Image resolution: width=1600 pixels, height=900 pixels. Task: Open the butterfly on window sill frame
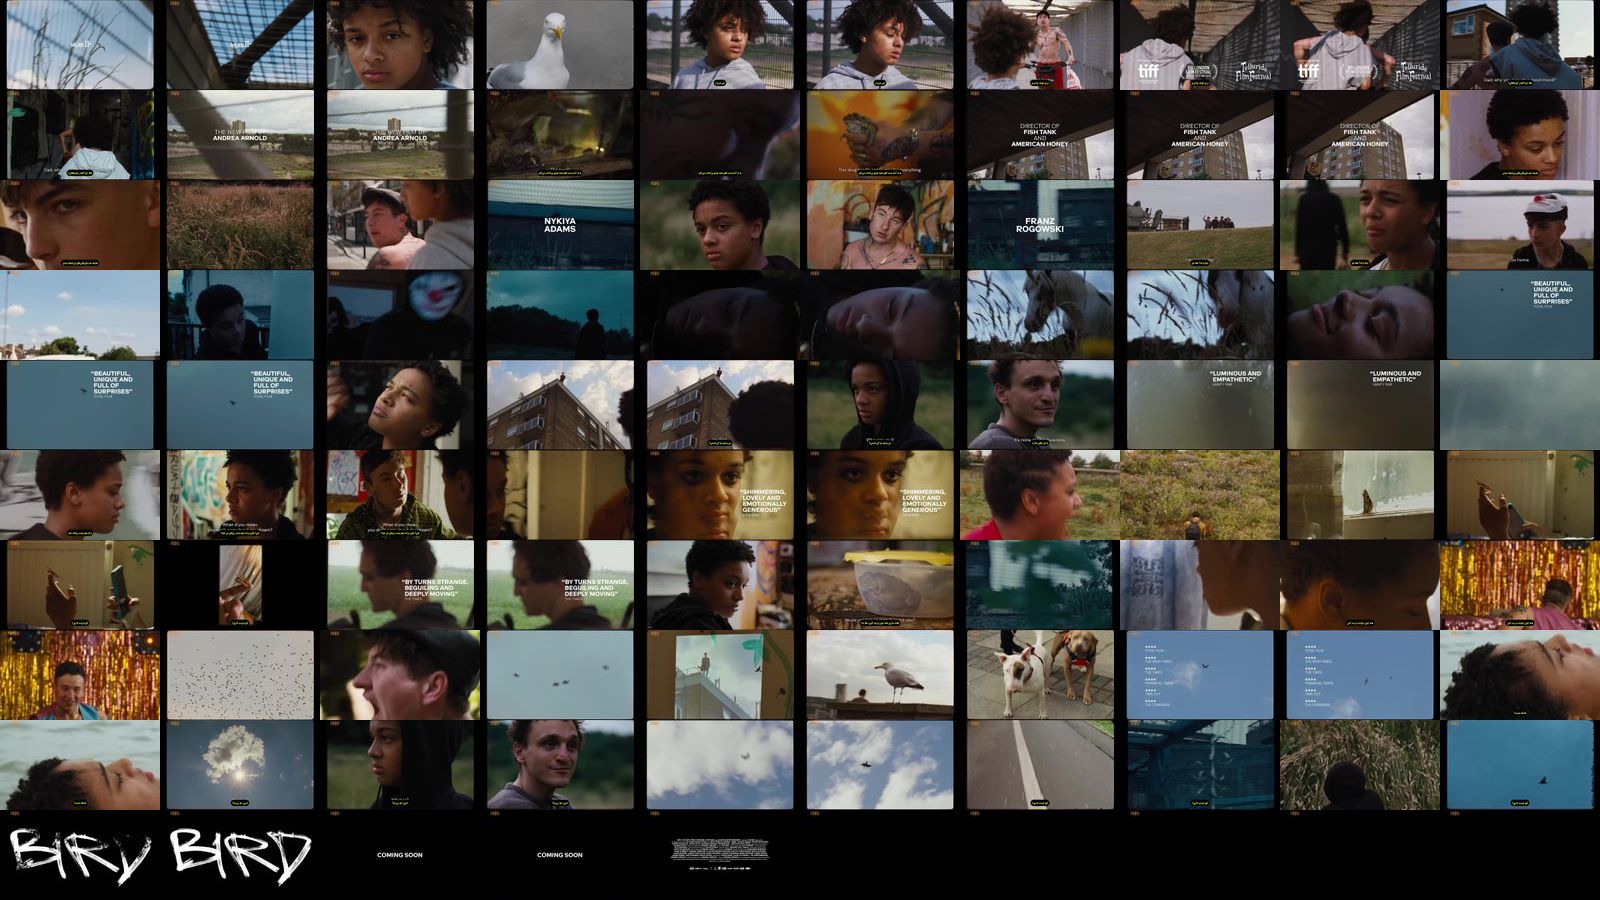[1360, 495]
